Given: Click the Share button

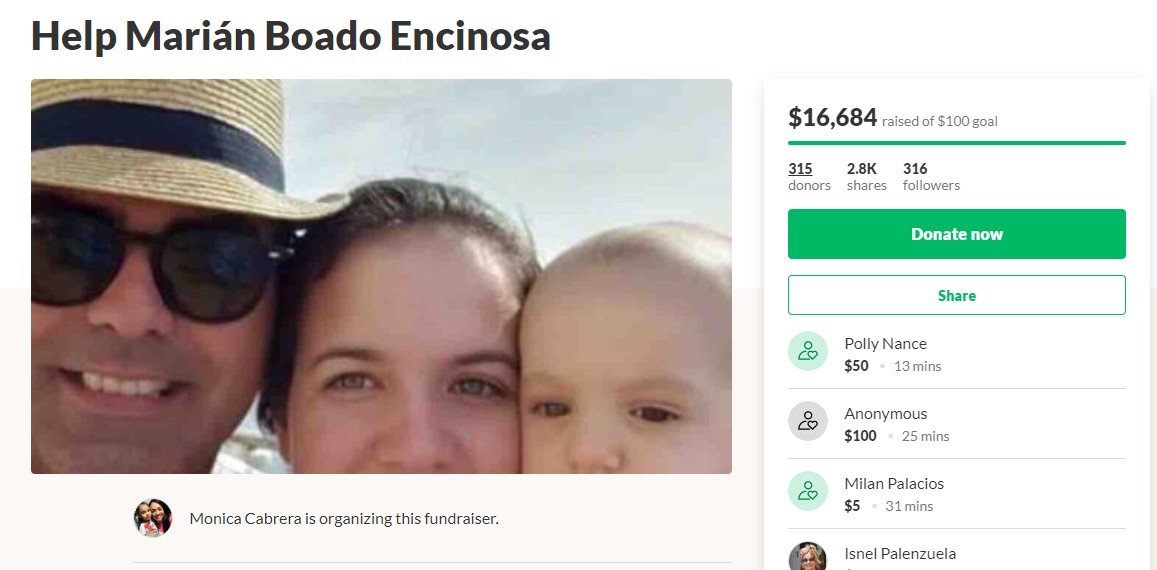Looking at the screenshot, I should (x=956, y=295).
